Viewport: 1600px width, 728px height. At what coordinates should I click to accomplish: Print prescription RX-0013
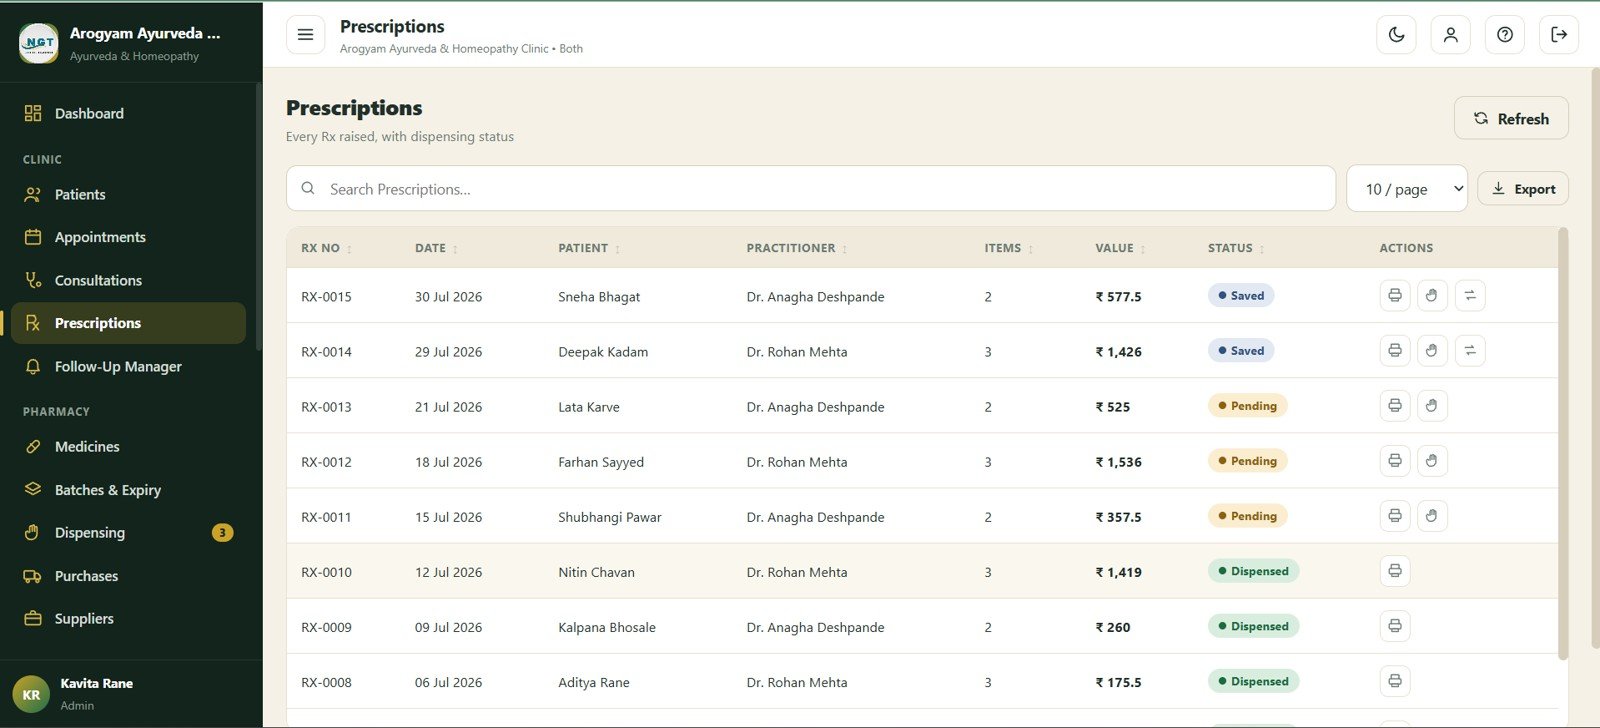point(1394,405)
